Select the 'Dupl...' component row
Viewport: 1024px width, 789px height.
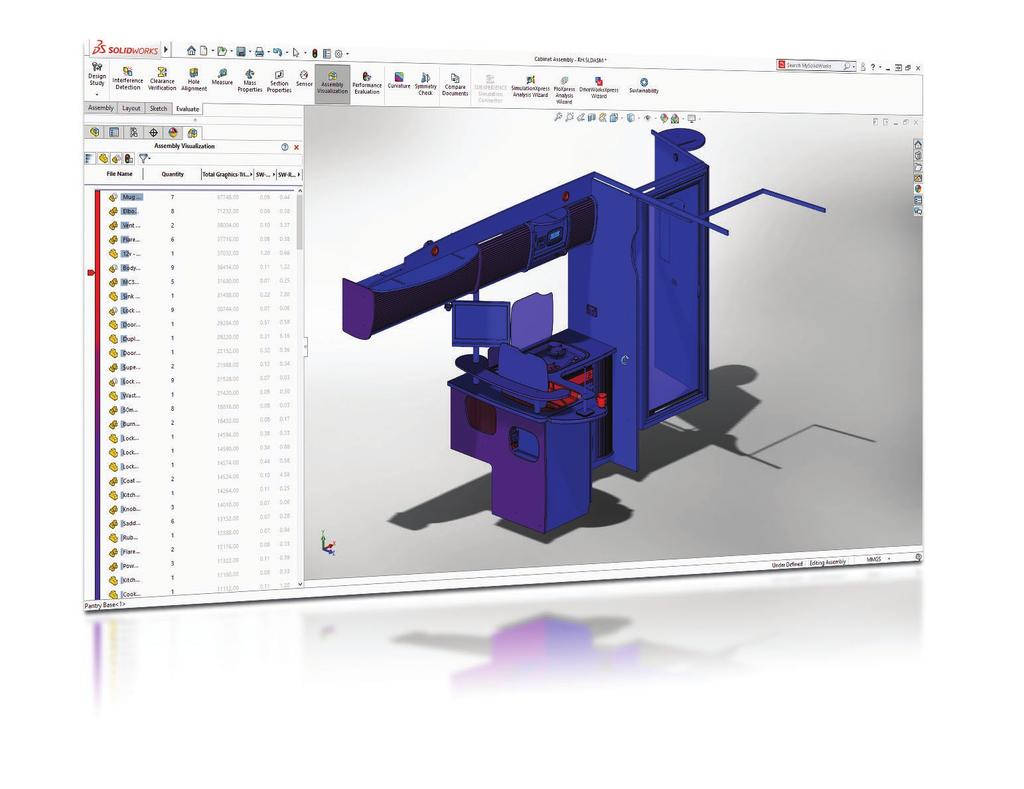point(199,339)
